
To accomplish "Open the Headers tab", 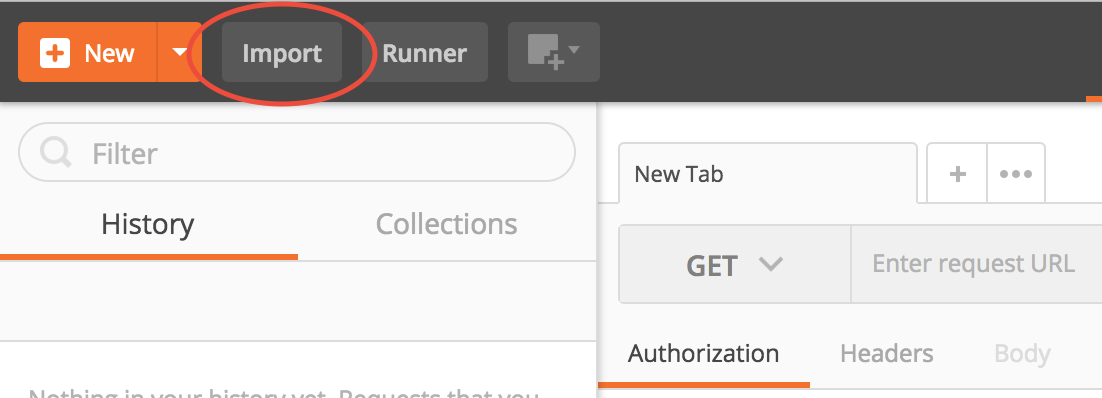I will pyautogui.click(x=887, y=353).
